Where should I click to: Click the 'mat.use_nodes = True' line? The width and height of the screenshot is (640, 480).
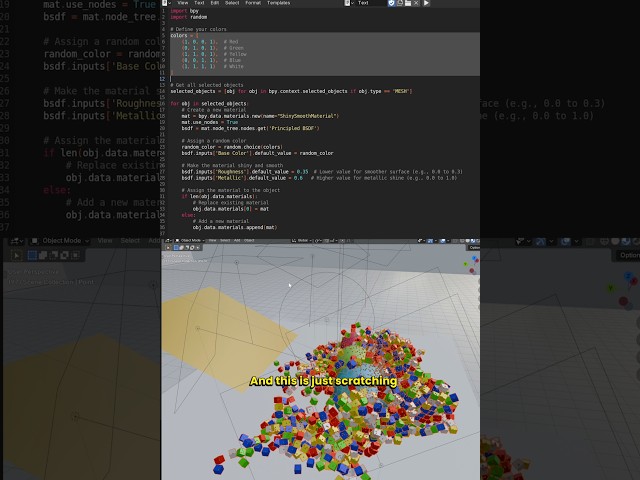point(210,122)
